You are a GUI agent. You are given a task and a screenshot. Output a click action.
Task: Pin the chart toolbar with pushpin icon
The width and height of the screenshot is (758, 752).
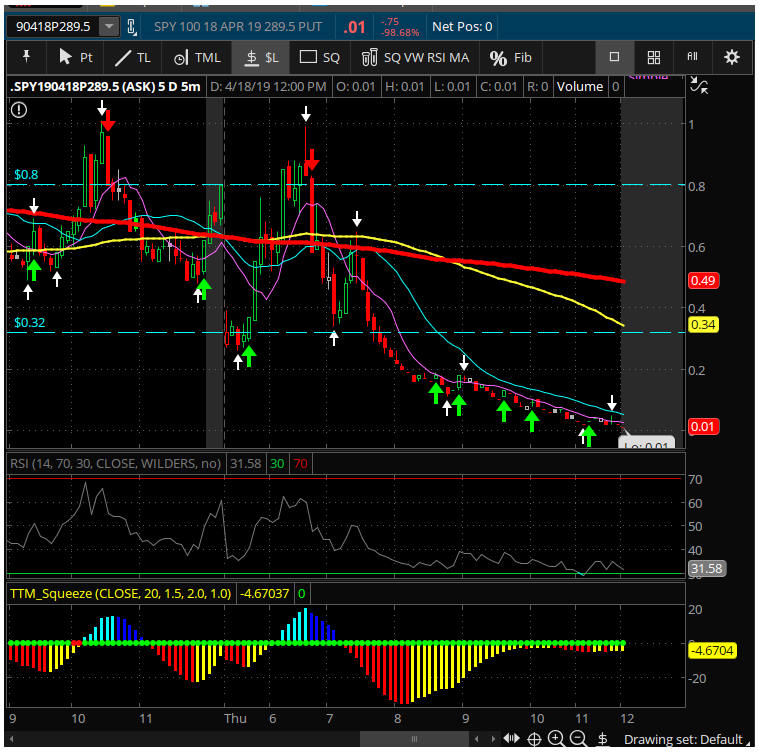[26, 57]
